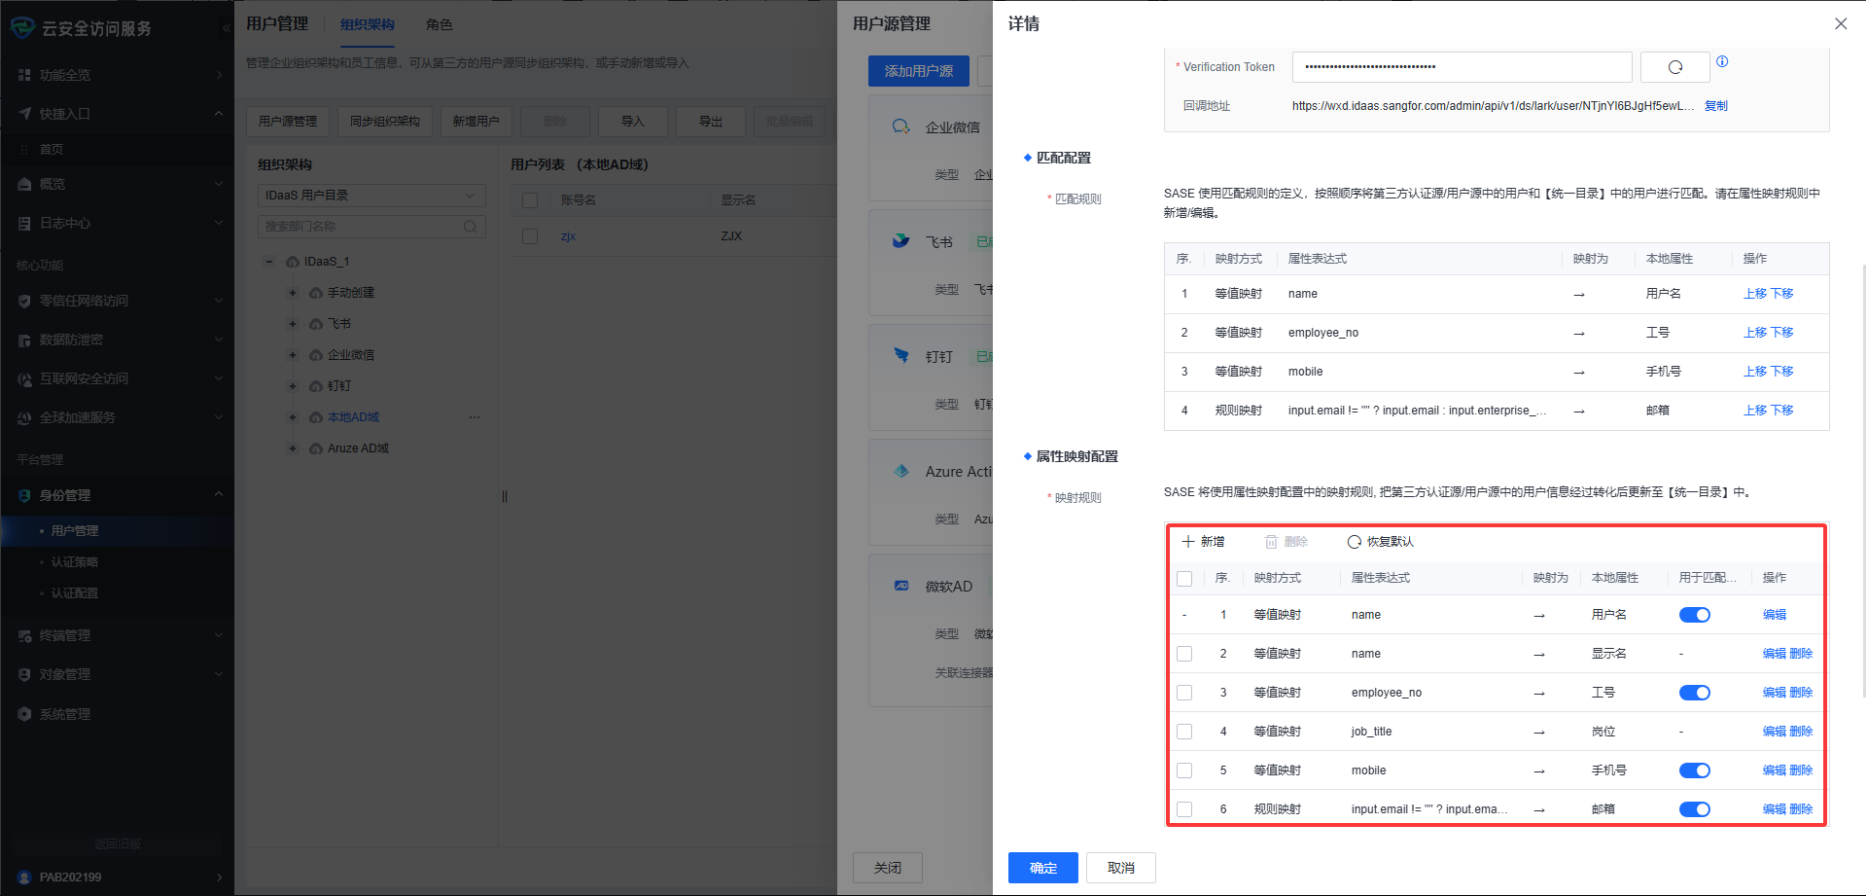Click the search icon in the department search box
This screenshot has width=1866, height=896.
coord(470,227)
